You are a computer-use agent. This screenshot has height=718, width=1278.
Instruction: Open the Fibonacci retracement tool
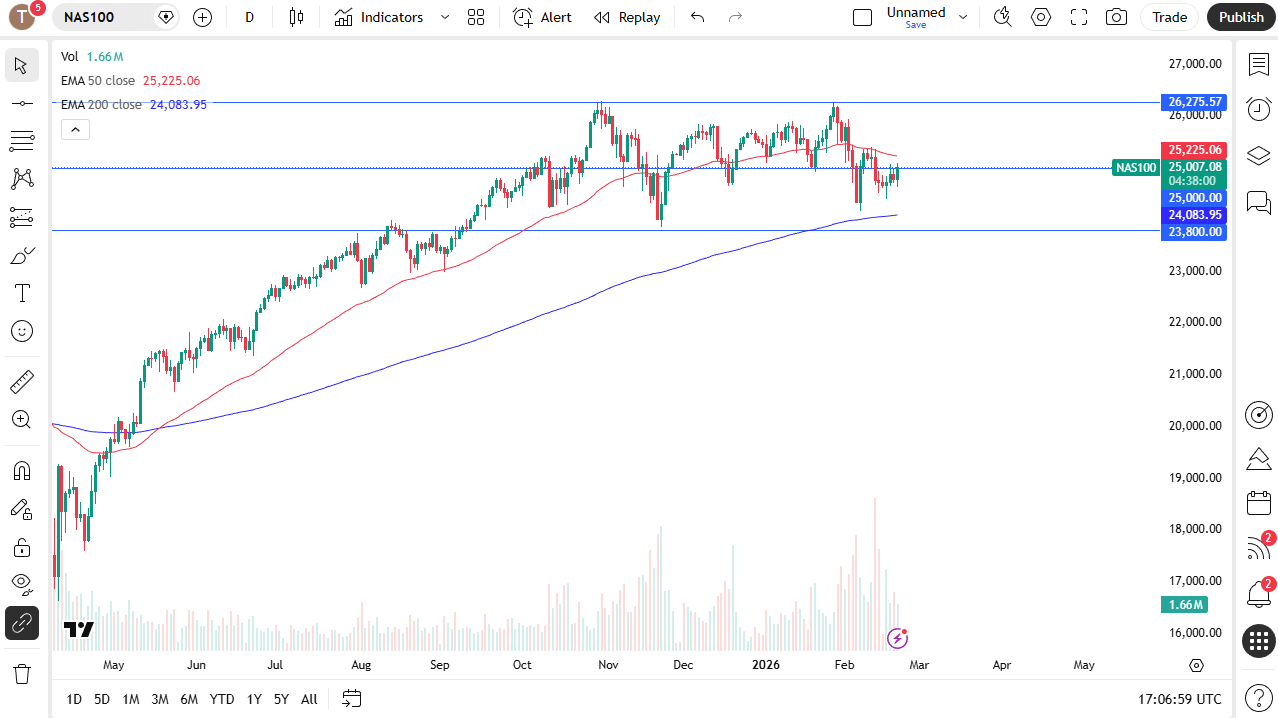click(22, 141)
